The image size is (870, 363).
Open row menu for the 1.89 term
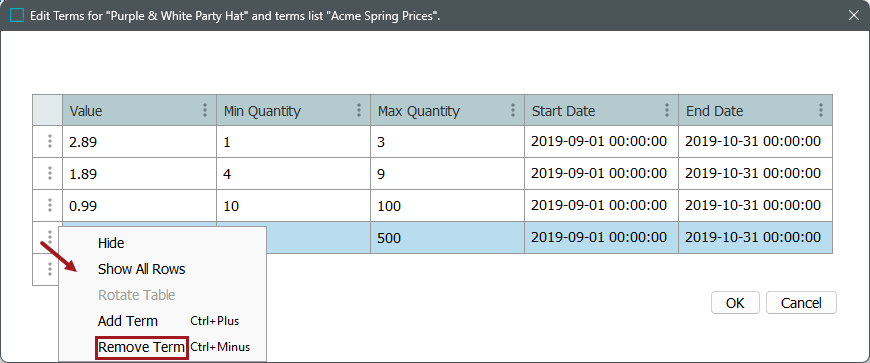(49, 174)
